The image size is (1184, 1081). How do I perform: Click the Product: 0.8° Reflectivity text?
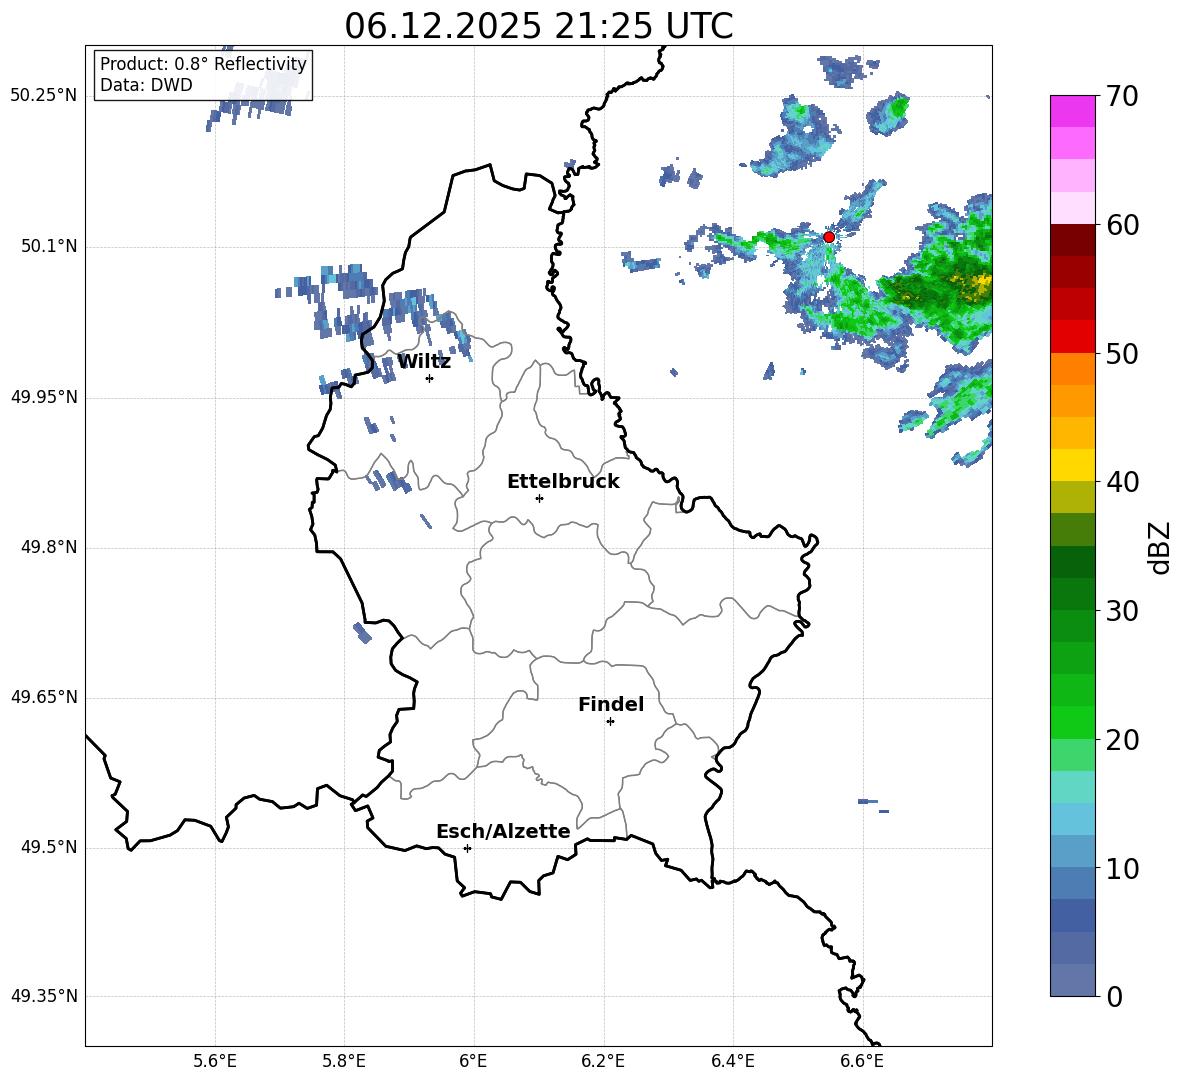(x=203, y=64)
